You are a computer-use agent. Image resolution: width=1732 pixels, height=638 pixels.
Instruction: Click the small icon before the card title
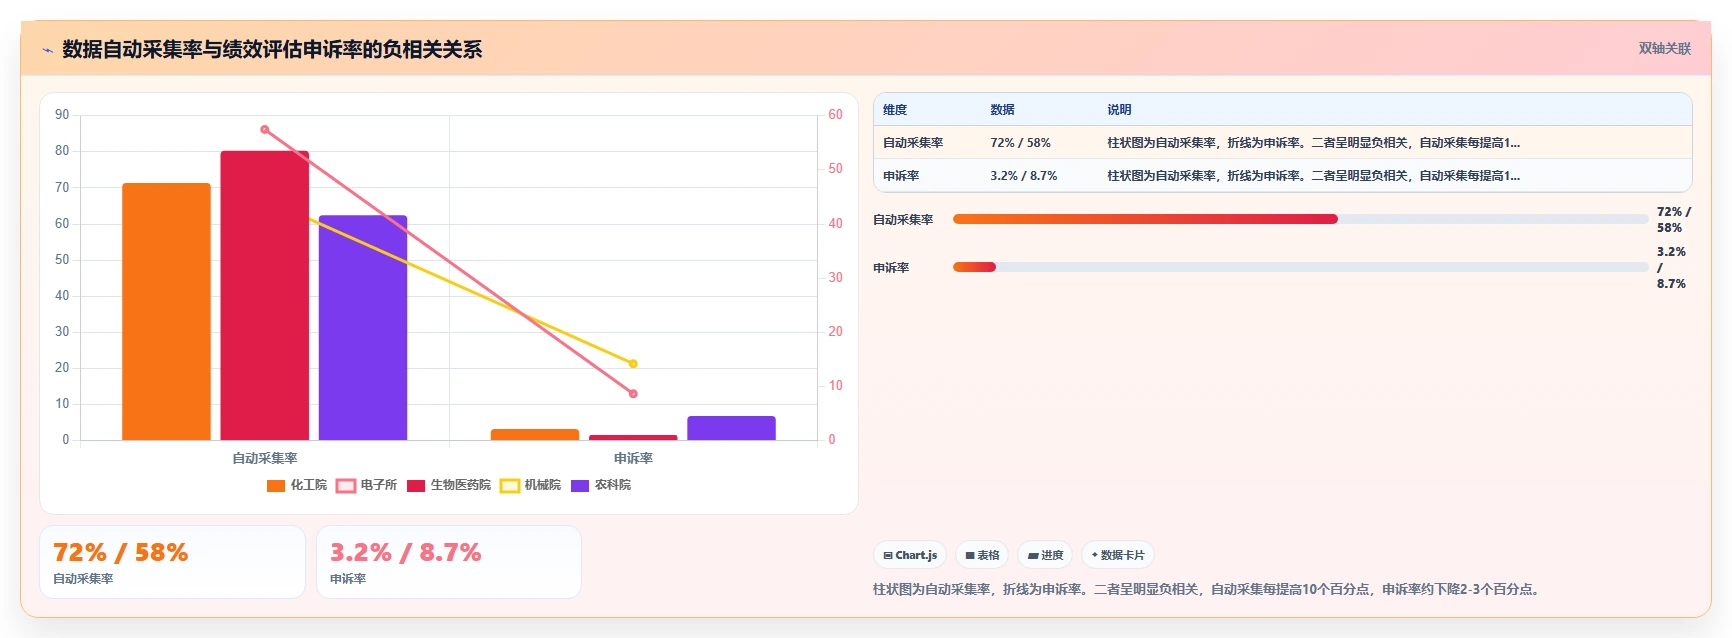tap(47, 50)
